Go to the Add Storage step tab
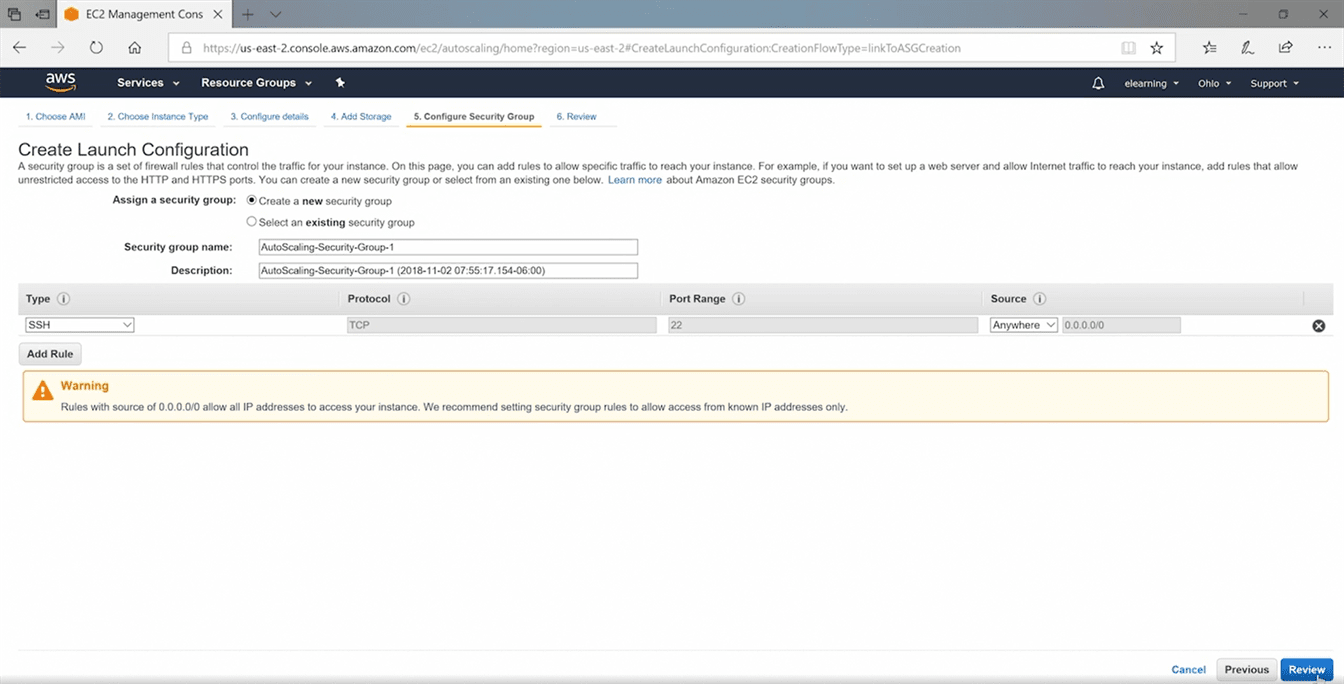This screenshot has width=1344, height=684. (x=361, y=117)
